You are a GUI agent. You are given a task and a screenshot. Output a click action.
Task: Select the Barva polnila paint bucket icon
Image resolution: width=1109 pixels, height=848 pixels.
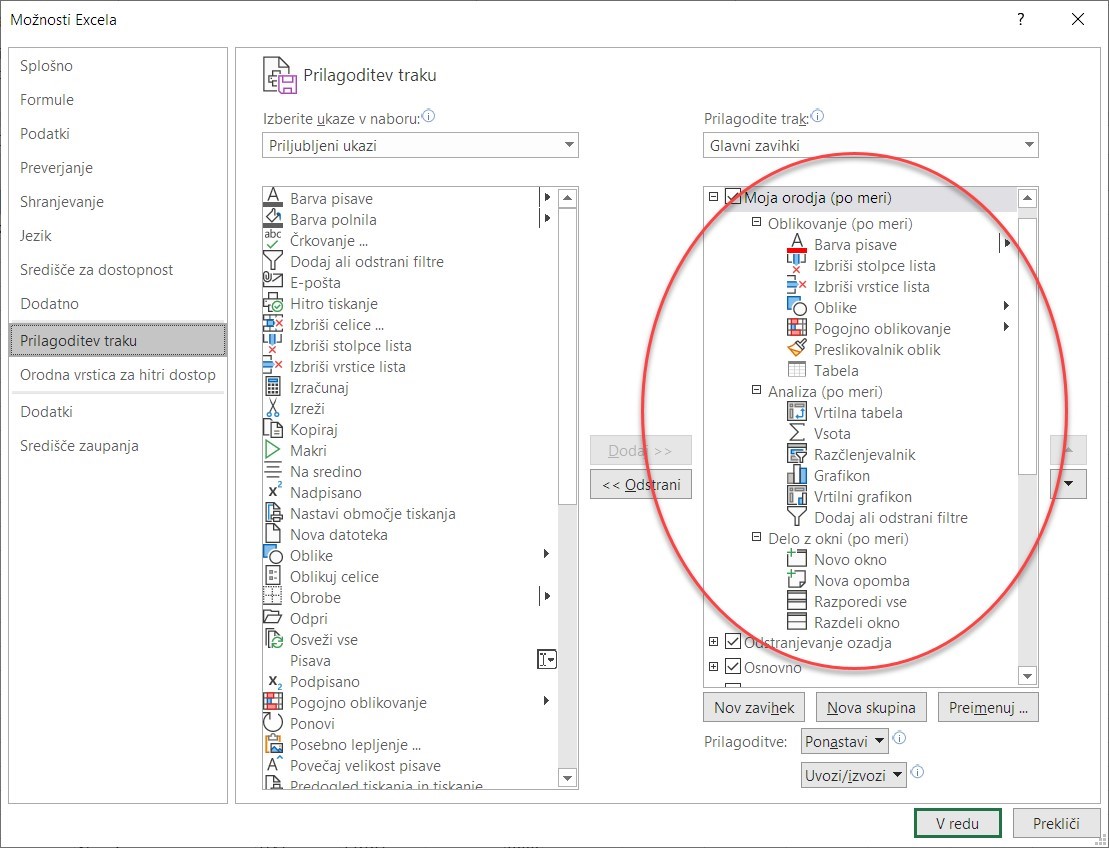(273, 219)
